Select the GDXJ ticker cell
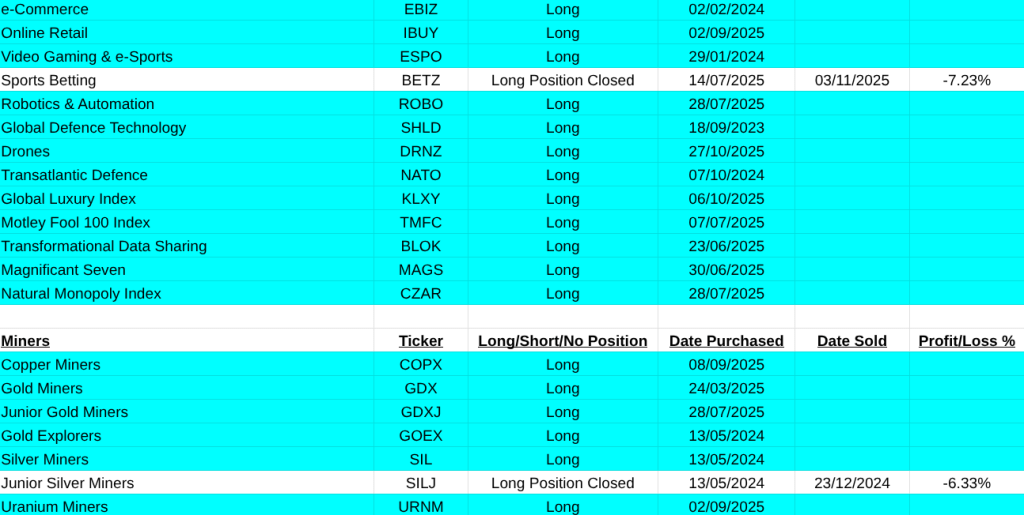The height and width of the screenshot is (515, 1024). pyautogui.click(x=420, y=412)
